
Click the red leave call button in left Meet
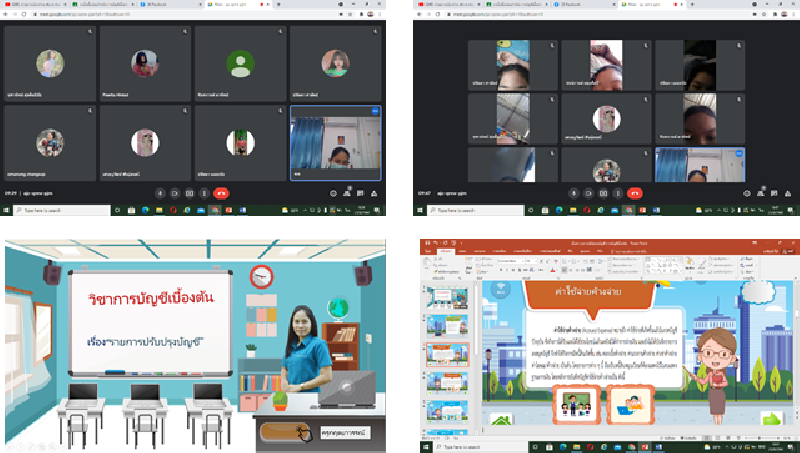tap(221, 193)
